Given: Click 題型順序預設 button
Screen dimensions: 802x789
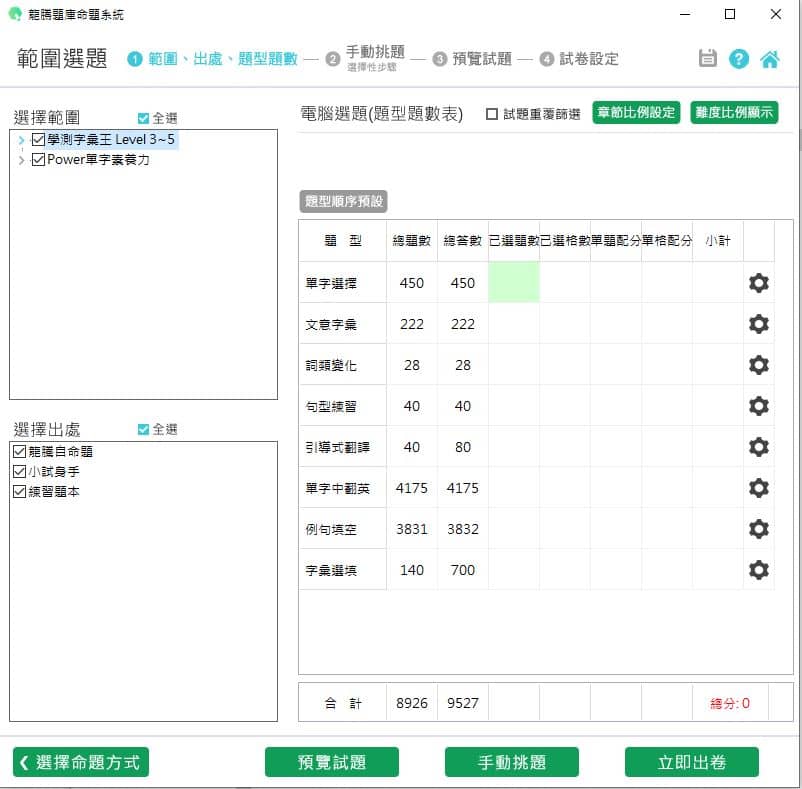Looking at the screenshot, I should 343,201.
